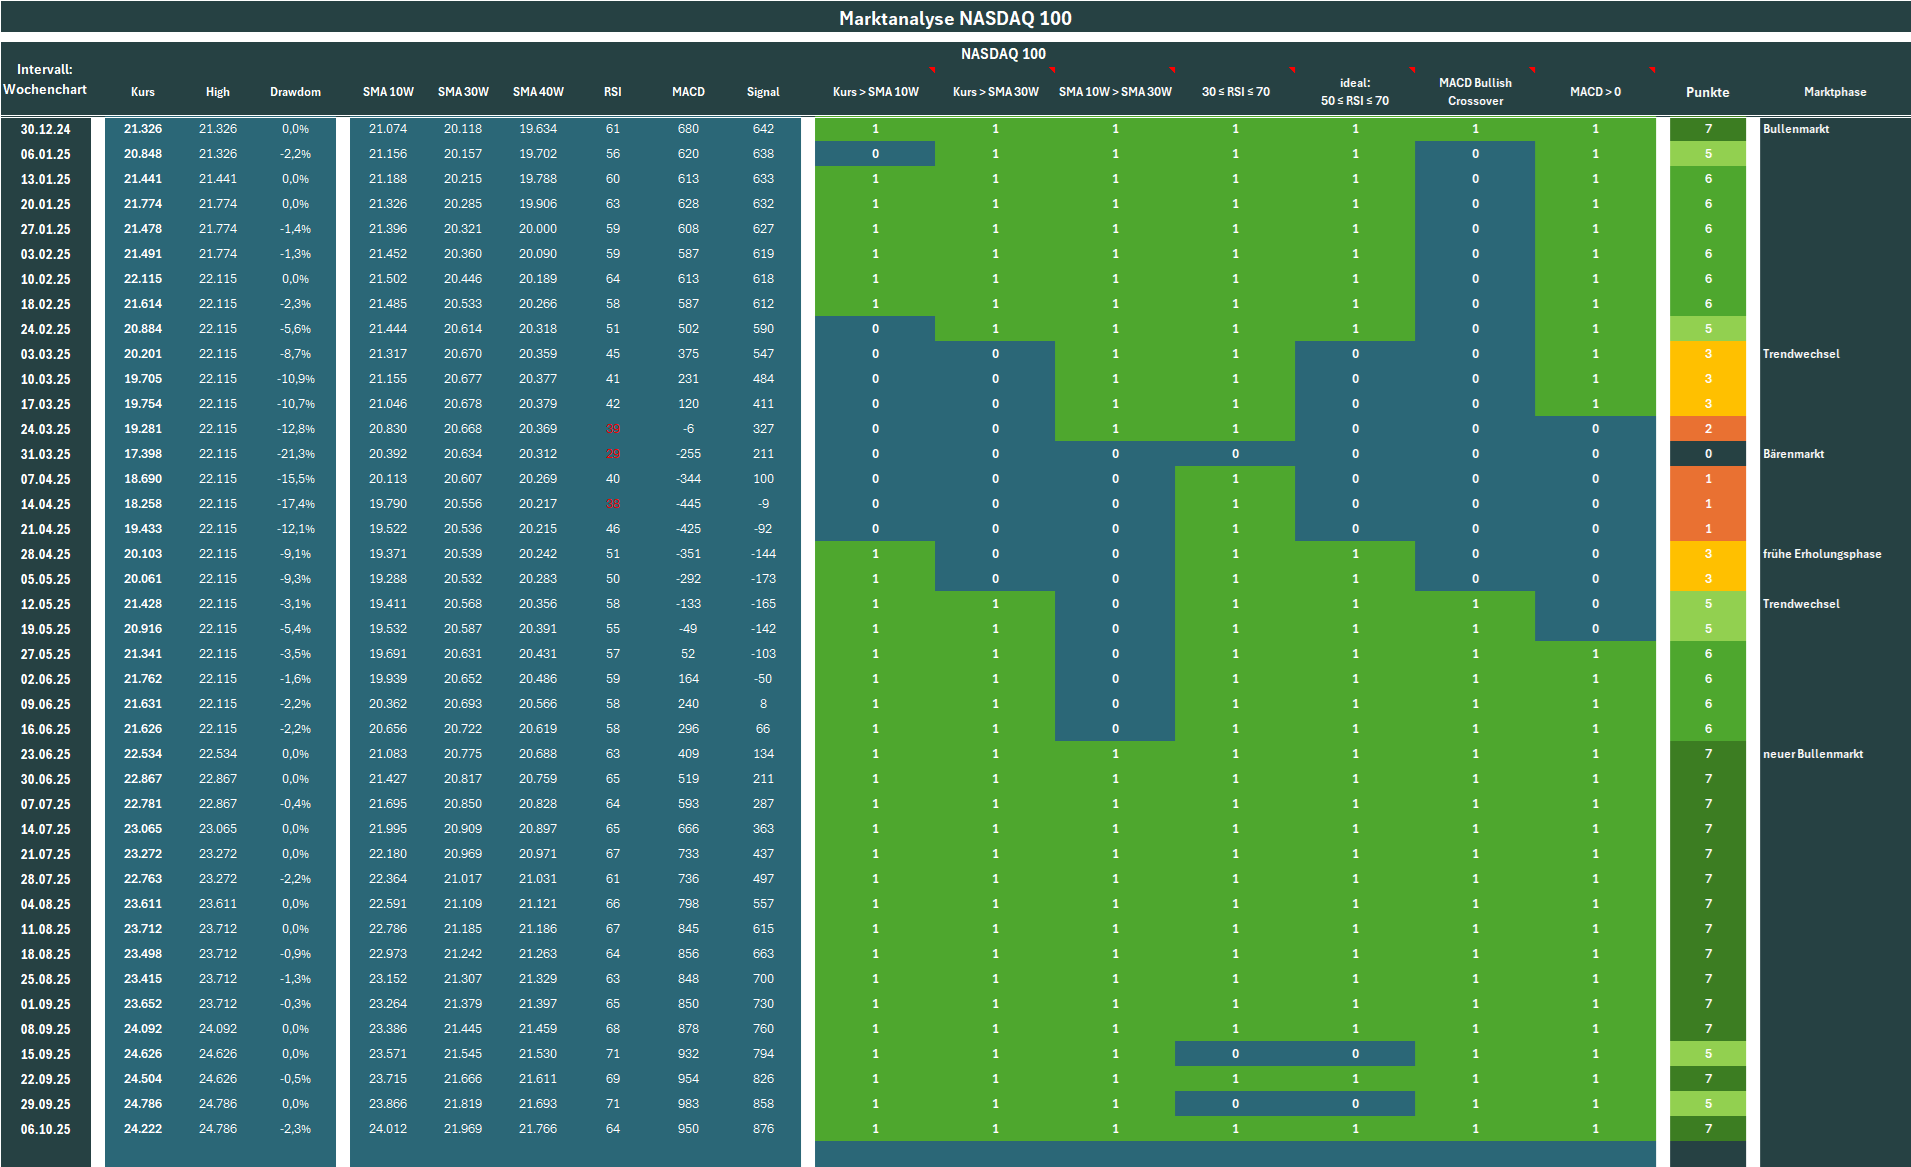This screenshot has width=1911, height=1167.
Task: Select the MACD > 0 header
Action: tap(1595, 92)
